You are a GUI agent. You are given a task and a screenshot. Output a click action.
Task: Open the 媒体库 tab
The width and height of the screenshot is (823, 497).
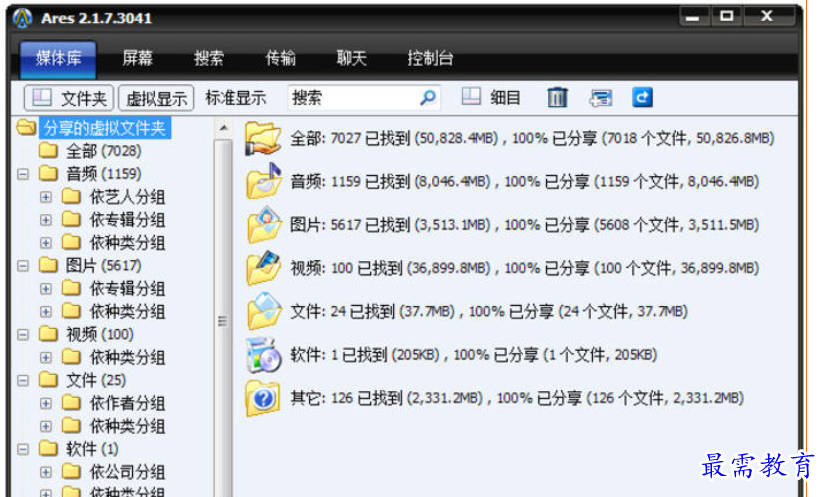58,58
